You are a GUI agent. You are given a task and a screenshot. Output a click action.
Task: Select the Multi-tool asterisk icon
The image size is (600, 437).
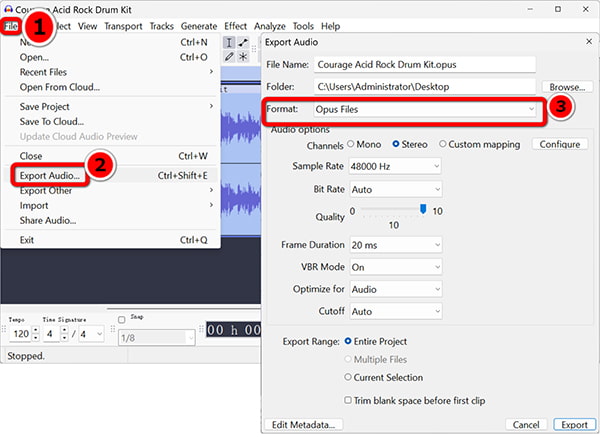pyautogui.click(x=243, y=57)
